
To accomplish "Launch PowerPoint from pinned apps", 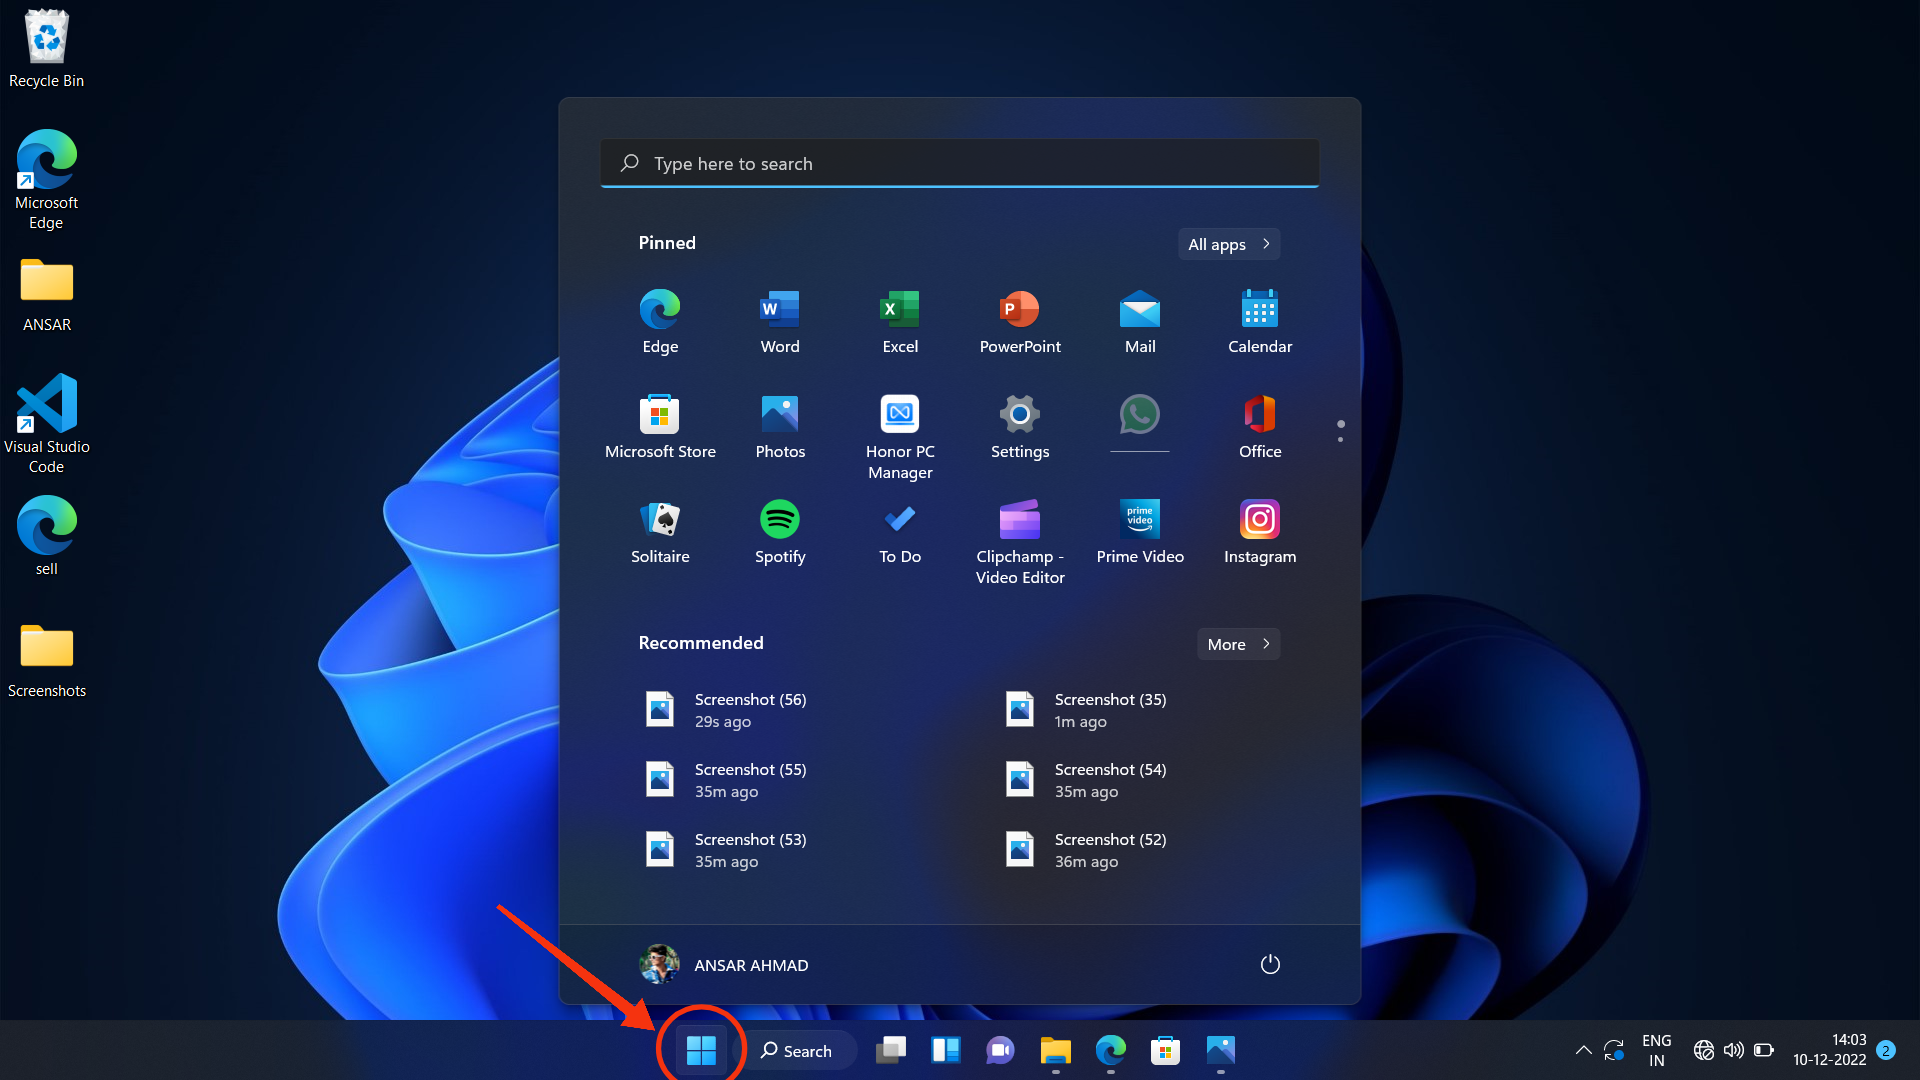I will tap(1020, 322).
